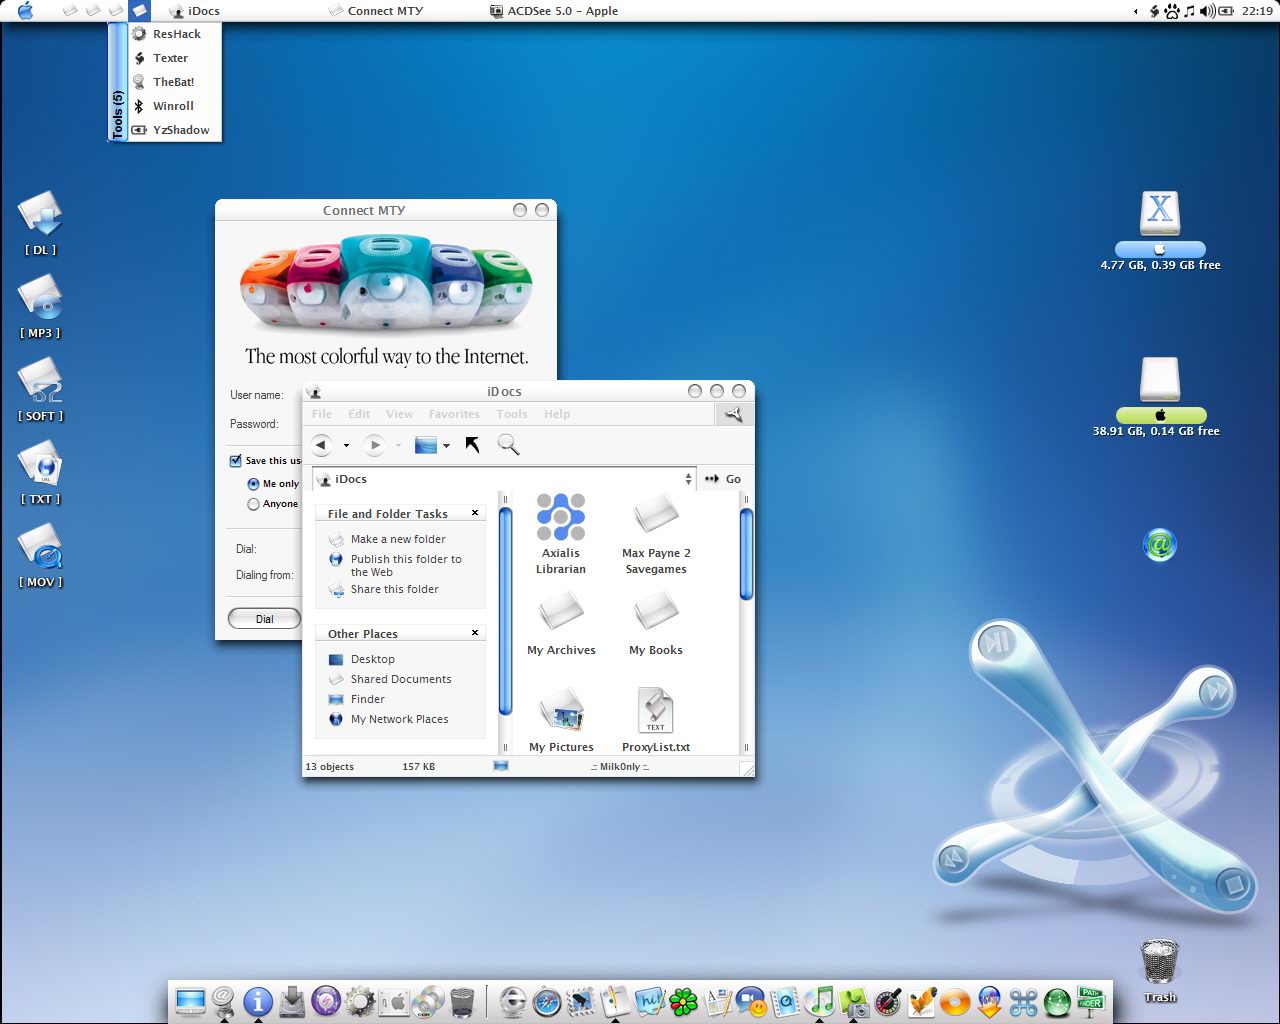
Task: Open Edit menu in iDocs window
Action: click(x=359, y=414)
